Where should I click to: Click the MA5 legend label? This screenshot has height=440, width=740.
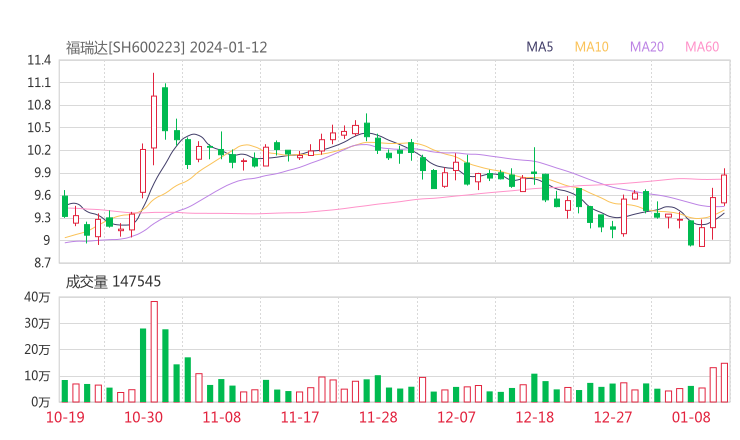539,47
